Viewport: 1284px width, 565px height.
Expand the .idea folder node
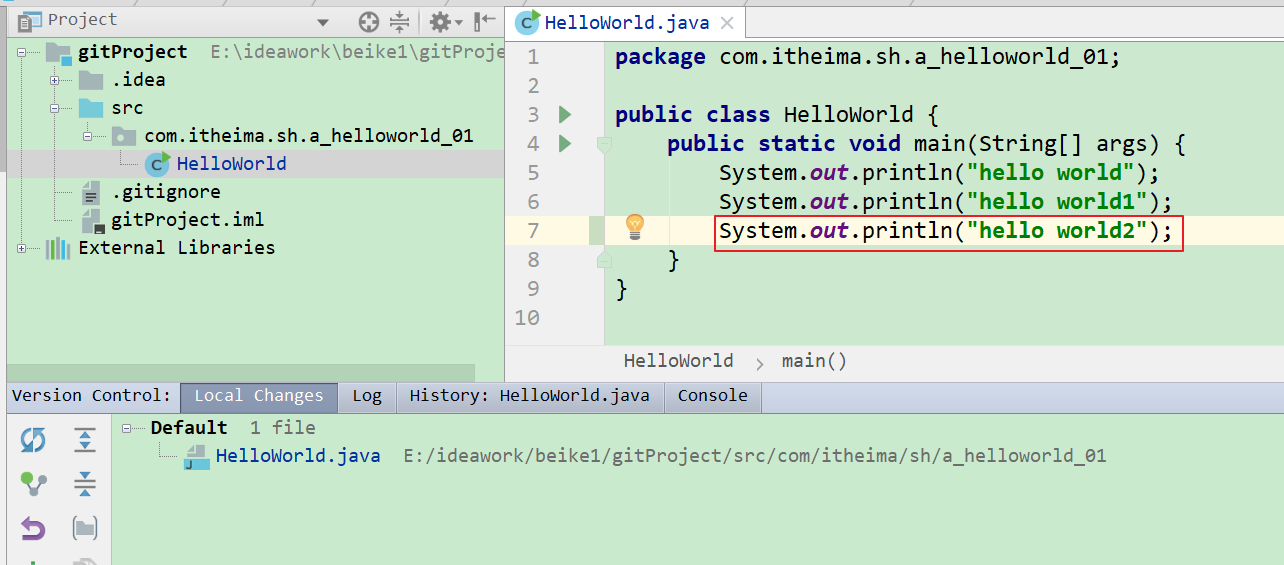[56, 80]
